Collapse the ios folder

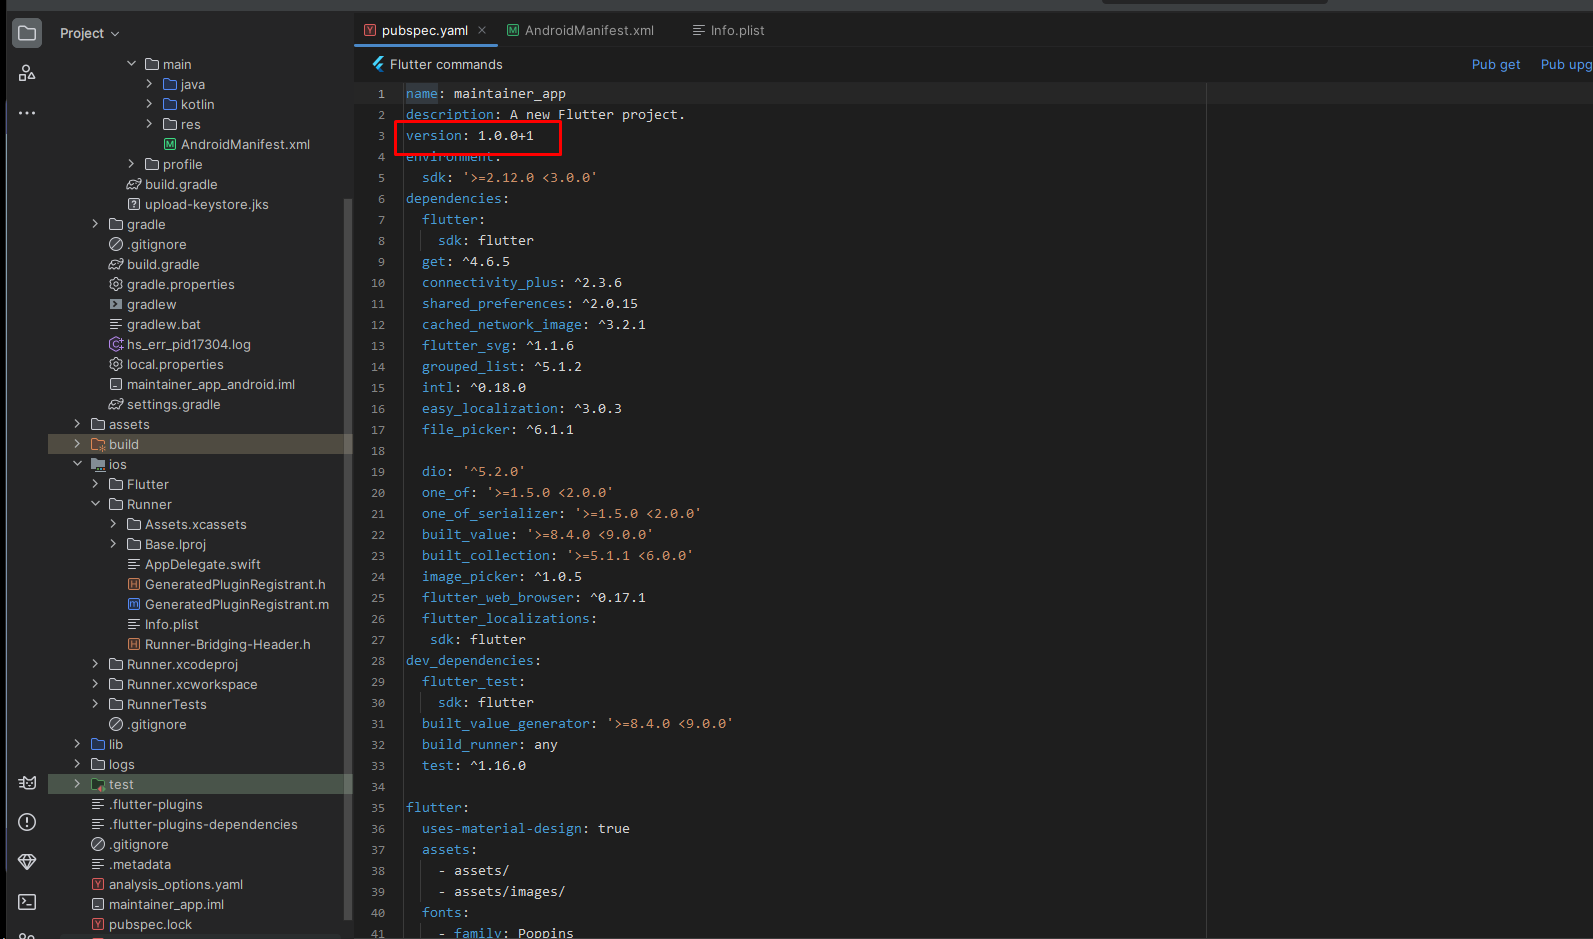pyautogui.click(x=77, y=464)
